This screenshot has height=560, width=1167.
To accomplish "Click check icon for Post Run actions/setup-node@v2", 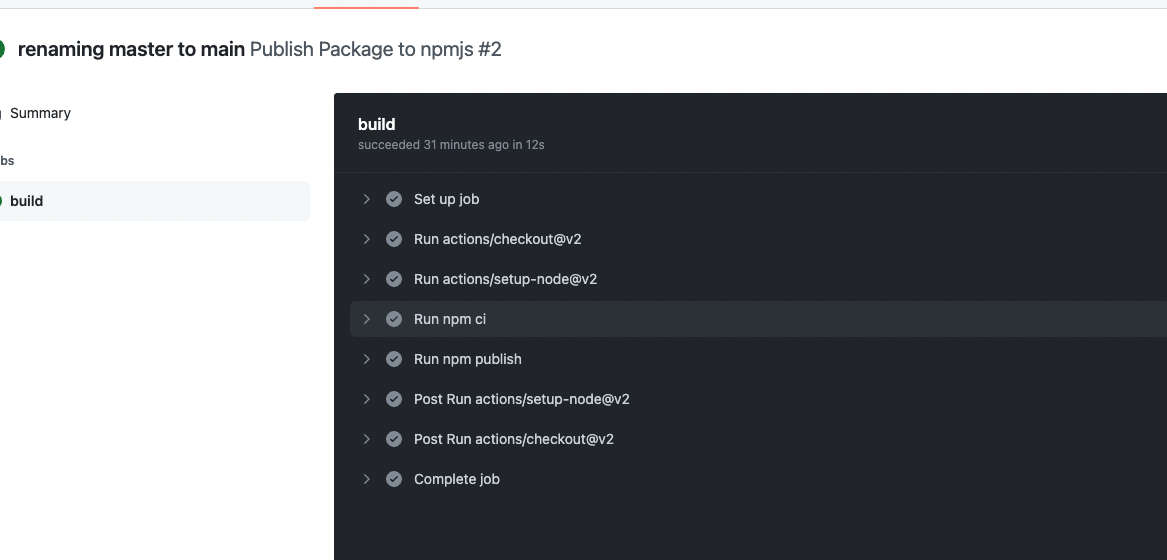I will point(394,399).
